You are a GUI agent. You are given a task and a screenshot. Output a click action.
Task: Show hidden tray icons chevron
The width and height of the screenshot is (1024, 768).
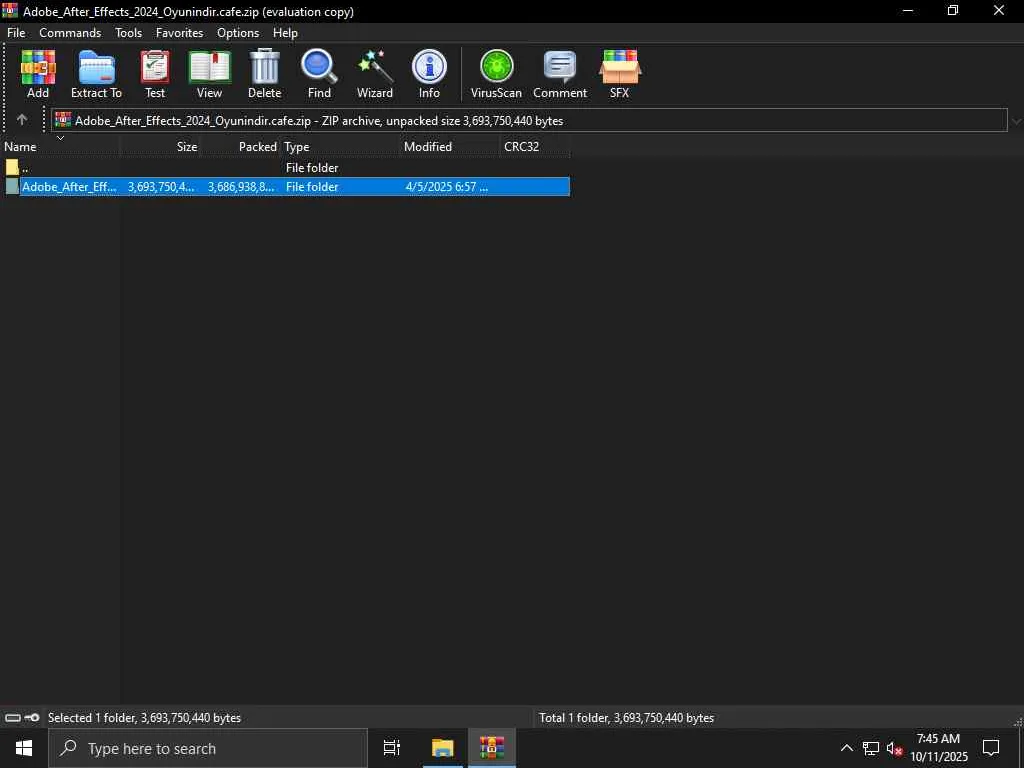tap(846, 748)
